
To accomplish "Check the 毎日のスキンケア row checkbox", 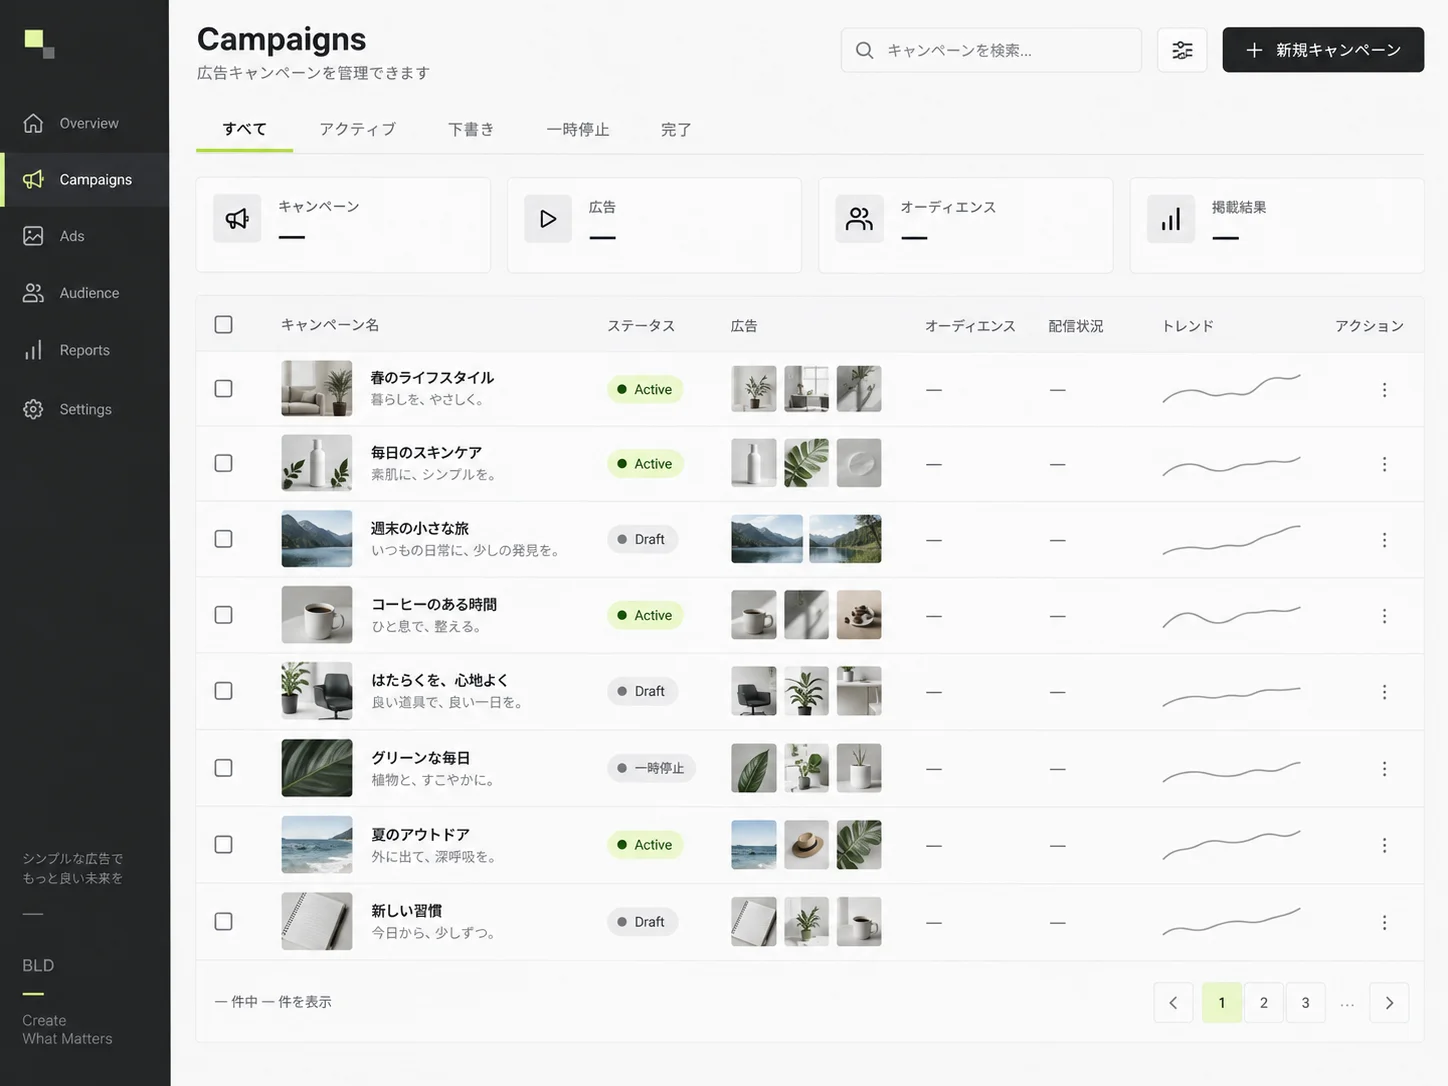I will (224, 463).
